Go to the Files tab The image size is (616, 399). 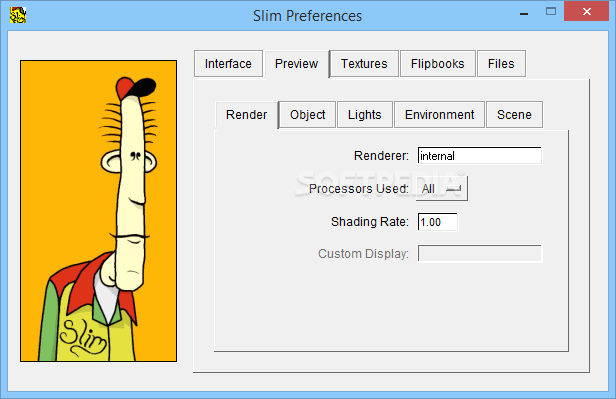(501, 64)
